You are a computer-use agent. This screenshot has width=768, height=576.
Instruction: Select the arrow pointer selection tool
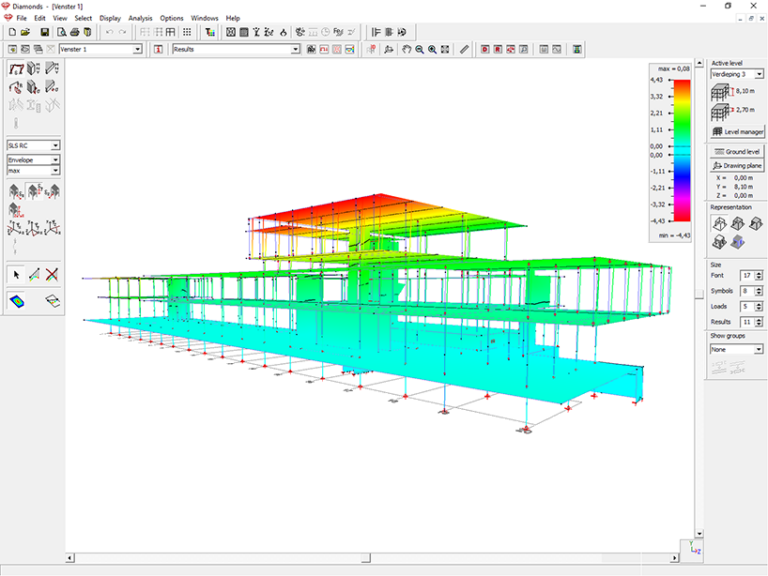15,274
